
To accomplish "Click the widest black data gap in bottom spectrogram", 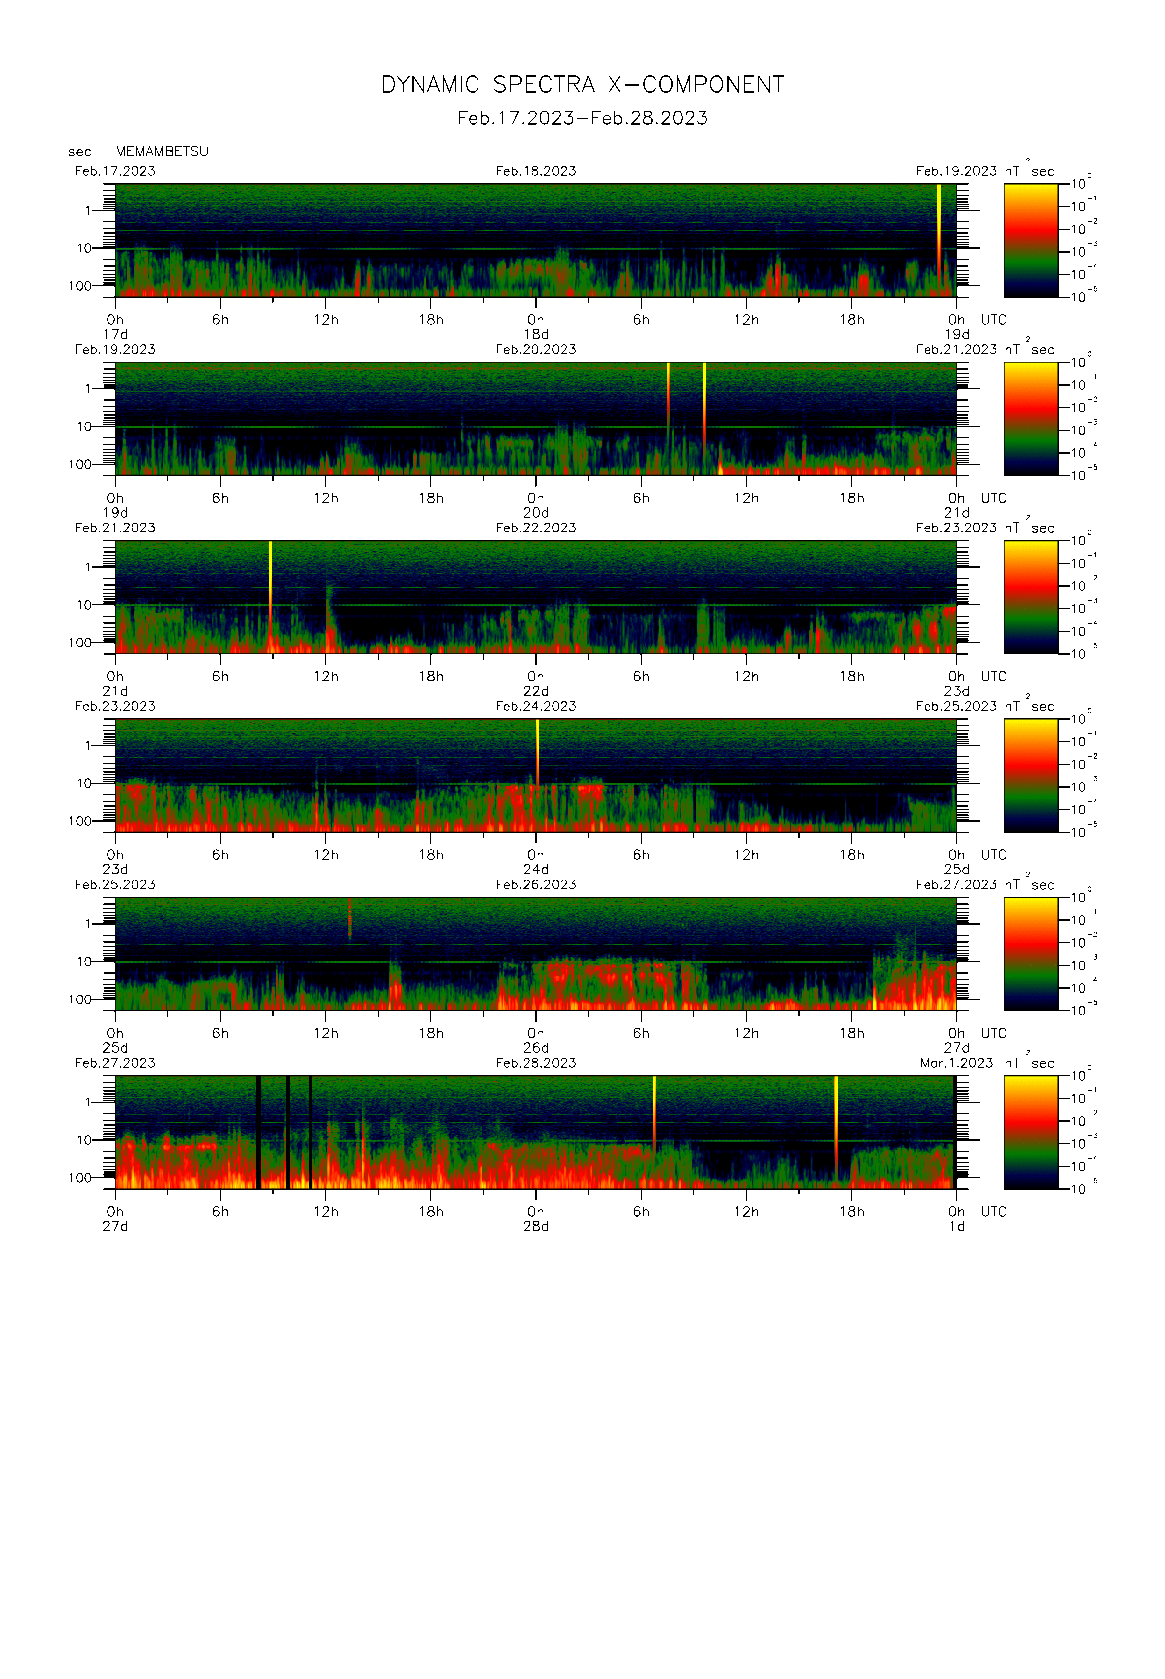I will coord(259,1132).
